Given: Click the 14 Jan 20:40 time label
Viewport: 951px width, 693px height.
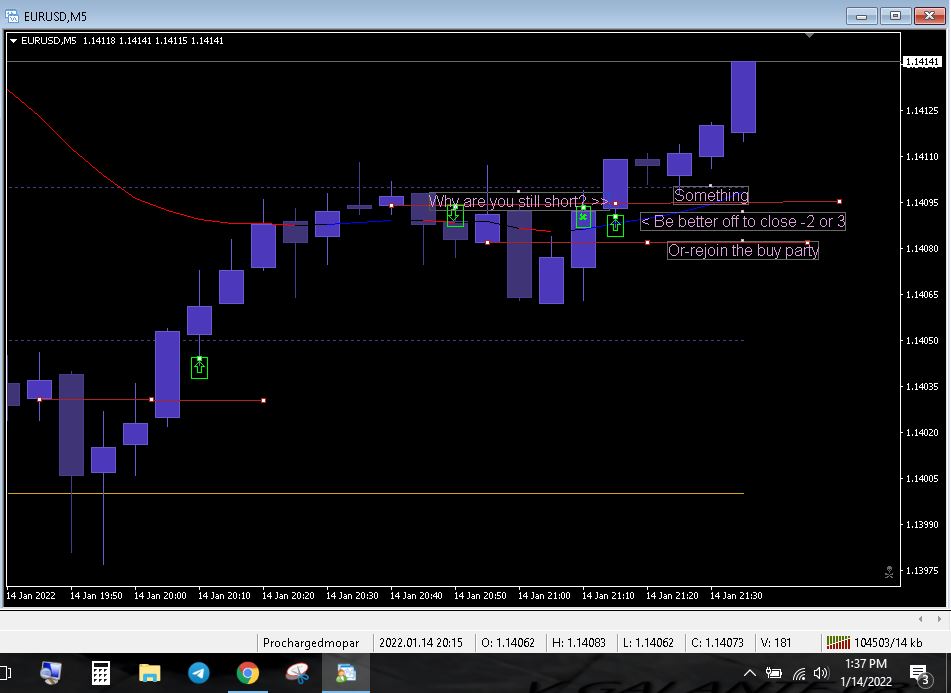Looking at the screenshot, I should [x=416, y=595].
